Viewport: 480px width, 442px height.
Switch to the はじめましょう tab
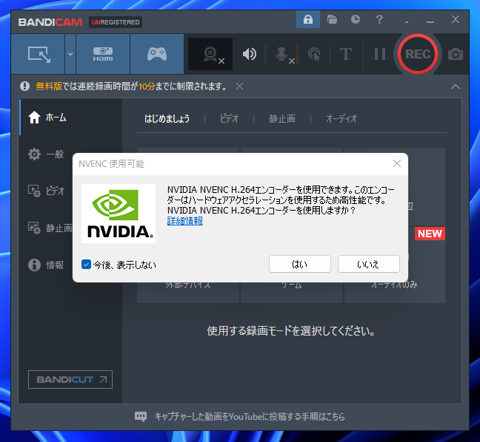point(167,119)
